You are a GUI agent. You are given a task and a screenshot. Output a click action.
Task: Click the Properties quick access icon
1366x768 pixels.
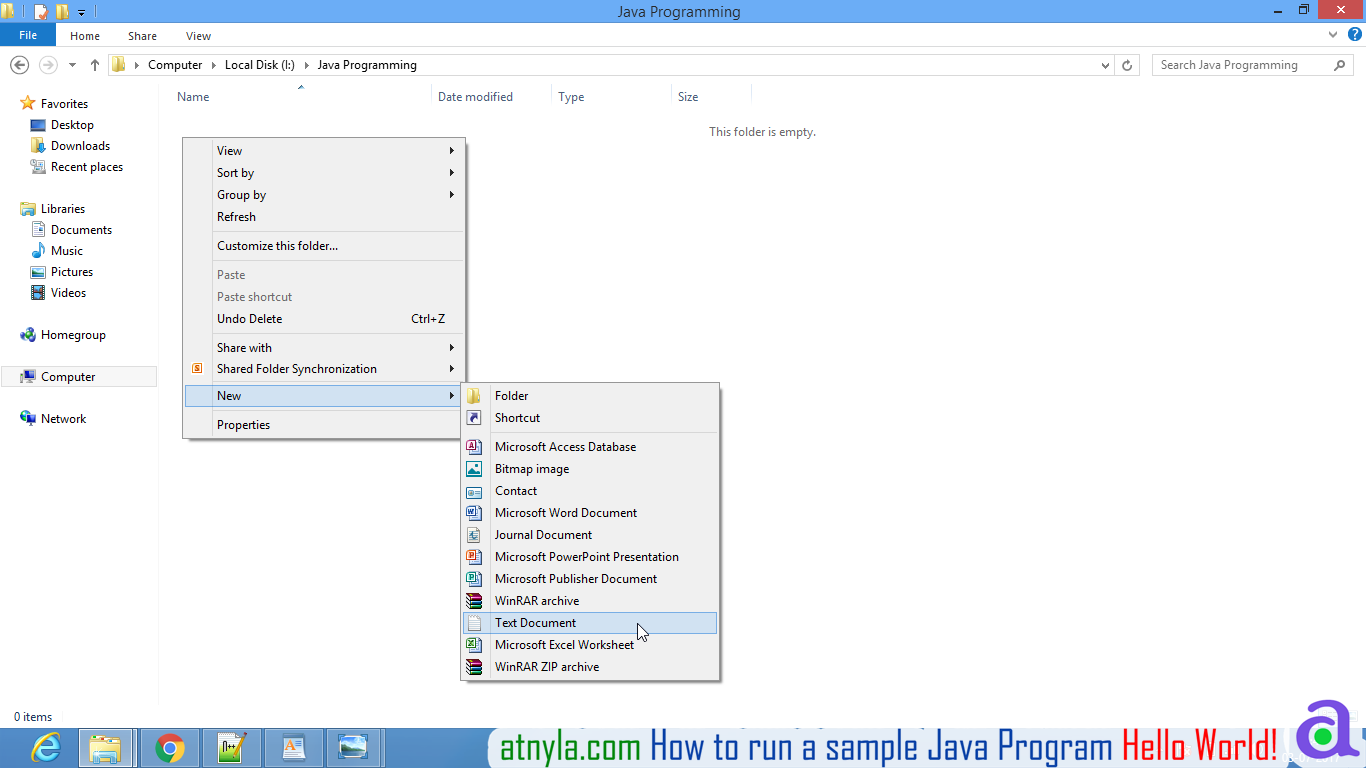tap(40, 11)
